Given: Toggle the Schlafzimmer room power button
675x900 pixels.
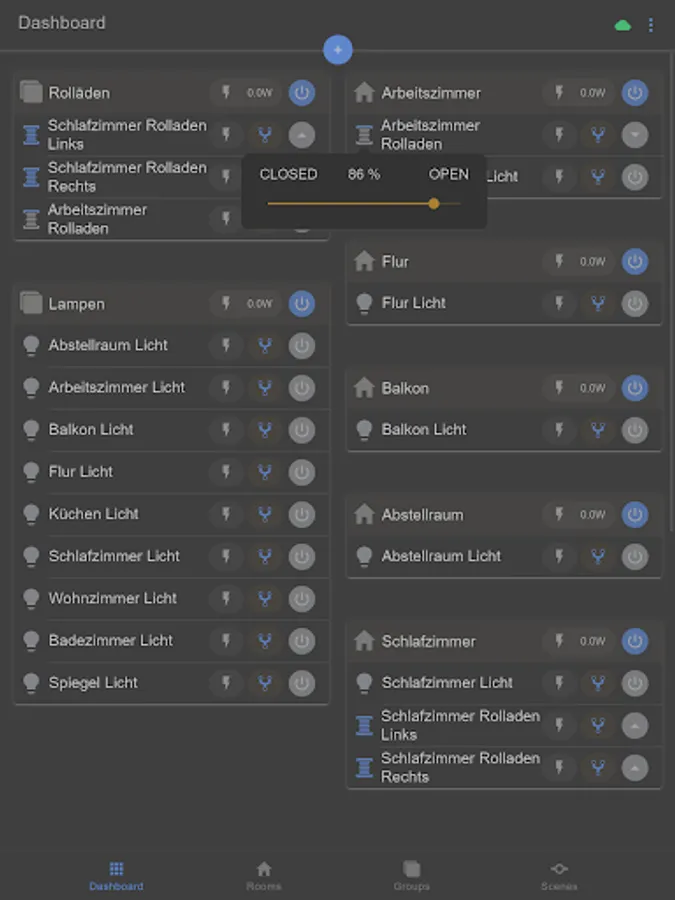Looking at the screenshot, I should click(634, 641).
